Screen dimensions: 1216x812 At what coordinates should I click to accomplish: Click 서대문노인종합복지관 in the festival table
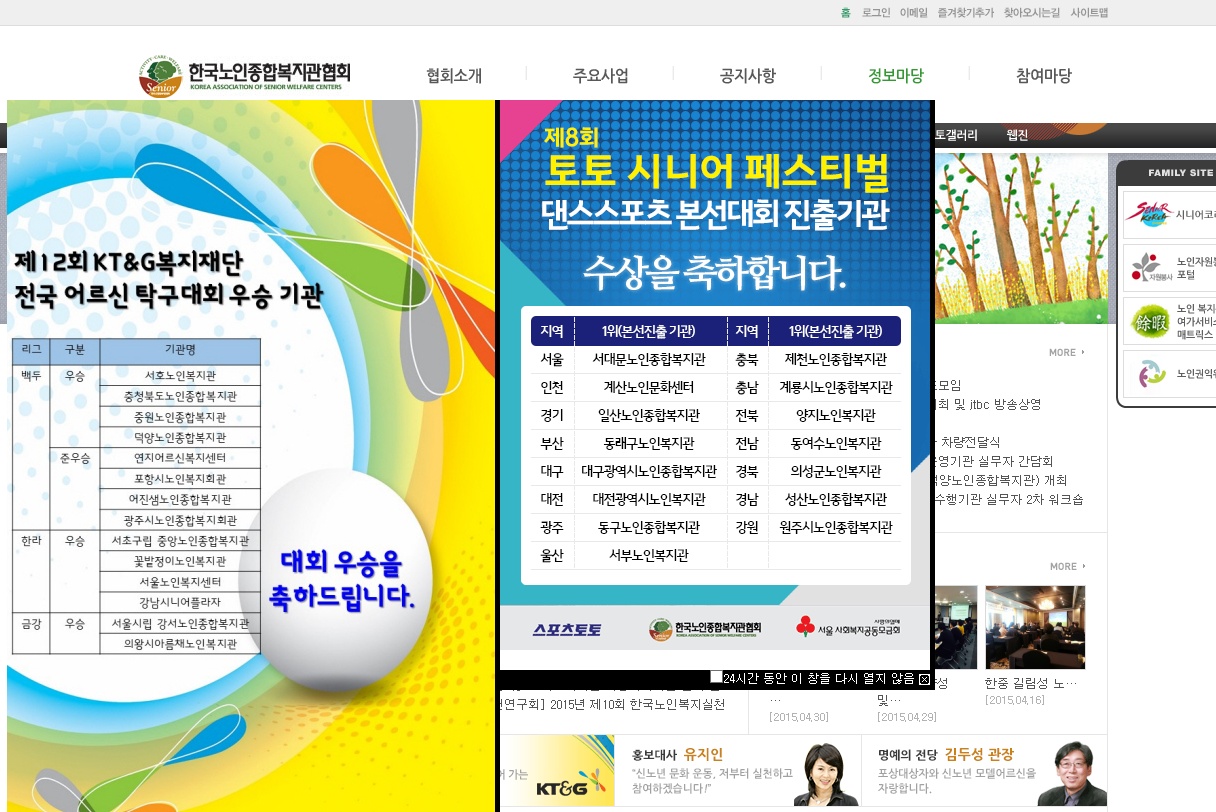(648, 359)
